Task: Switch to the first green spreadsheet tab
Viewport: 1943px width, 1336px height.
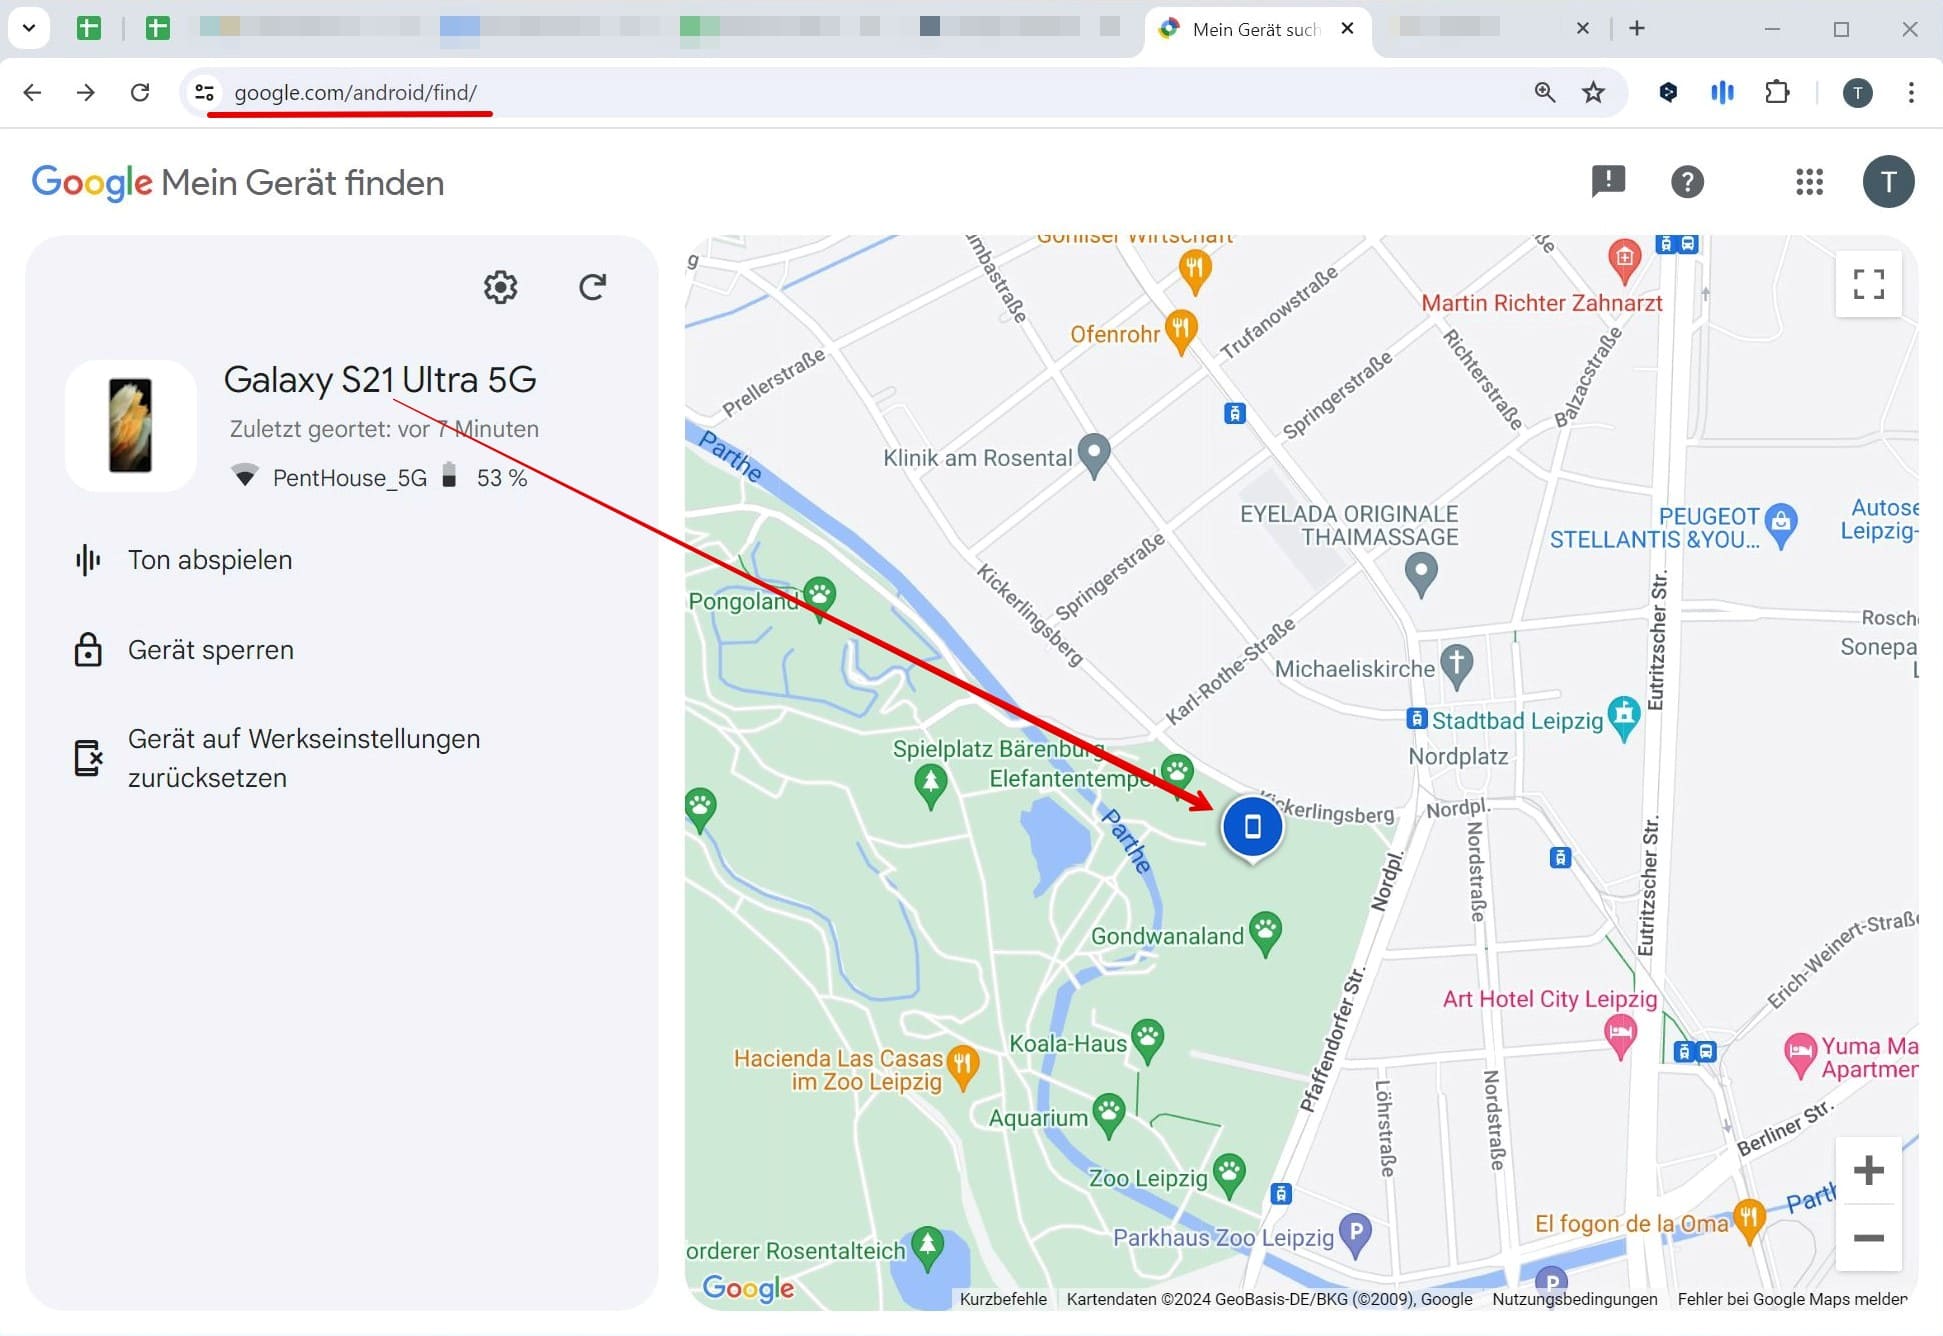Action: tap(89, 28)
